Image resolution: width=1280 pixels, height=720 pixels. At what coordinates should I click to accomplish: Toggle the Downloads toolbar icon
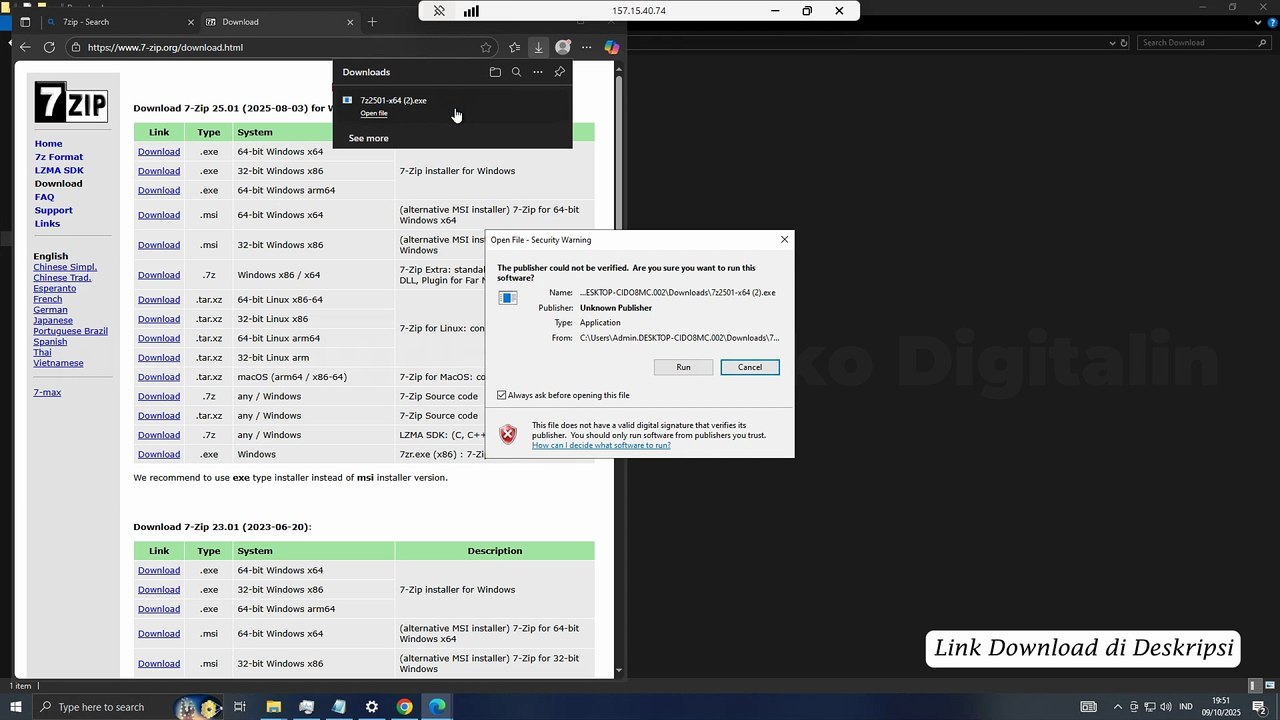click(538, 47)
